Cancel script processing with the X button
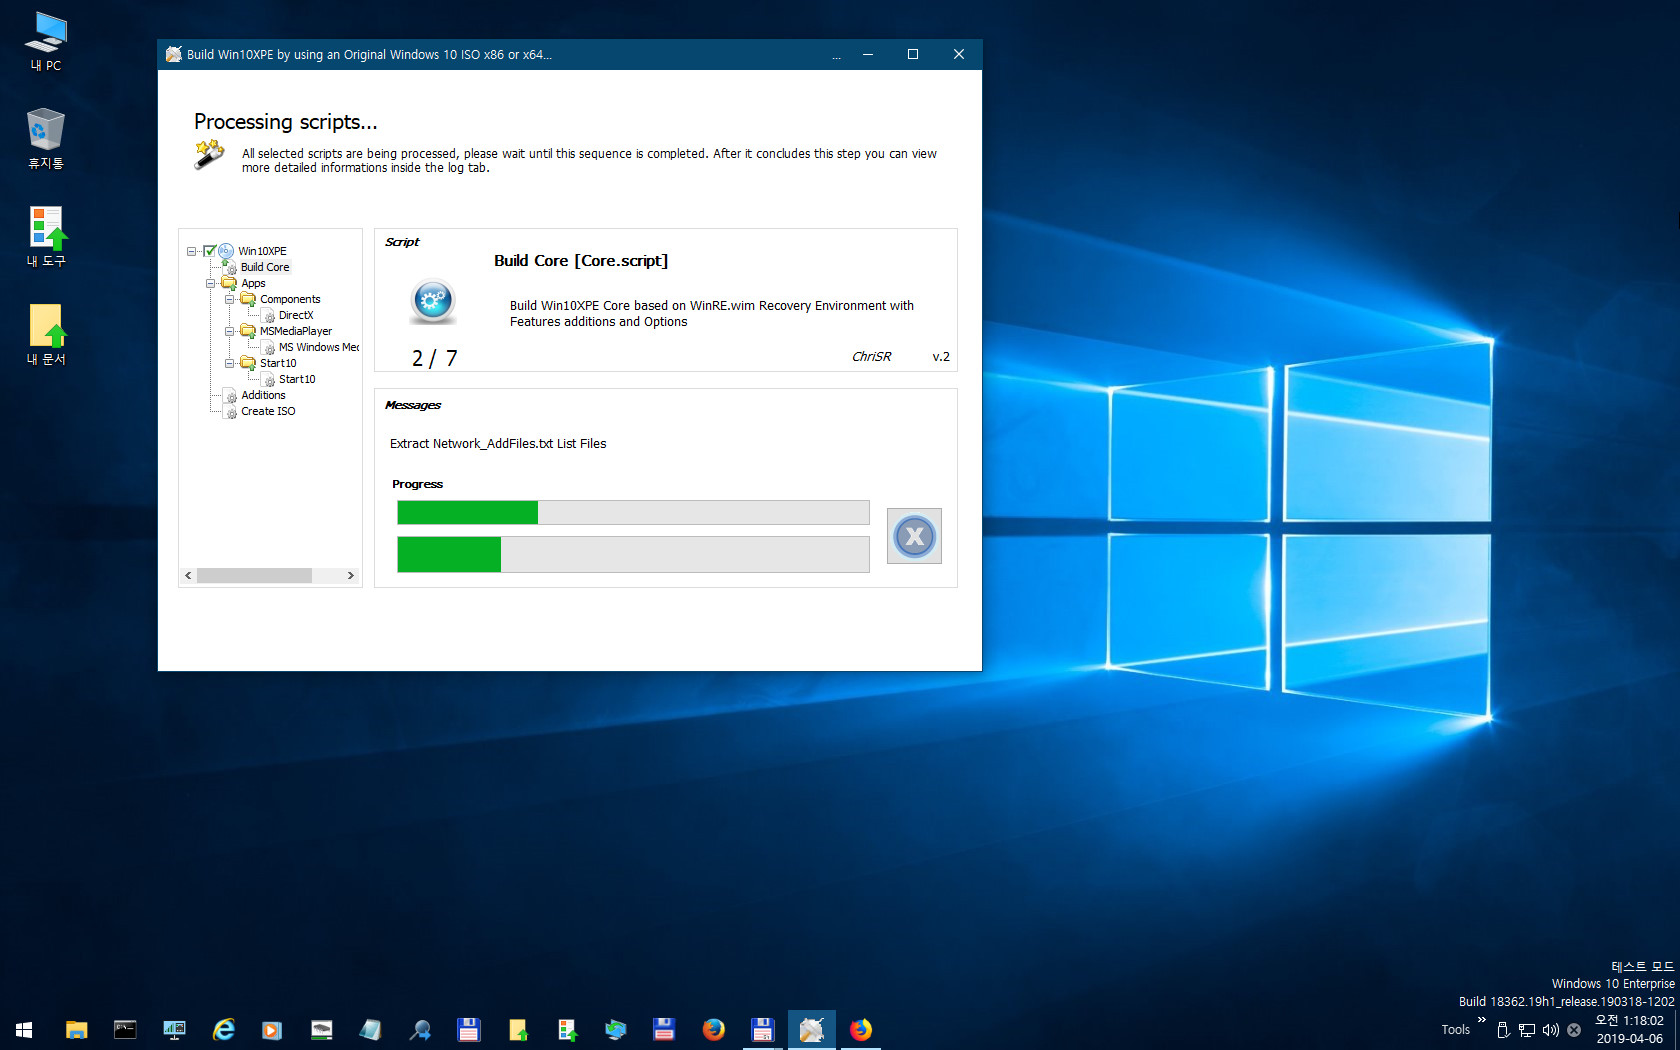The image size is (1680, 1050). click(x=914, y=536)
